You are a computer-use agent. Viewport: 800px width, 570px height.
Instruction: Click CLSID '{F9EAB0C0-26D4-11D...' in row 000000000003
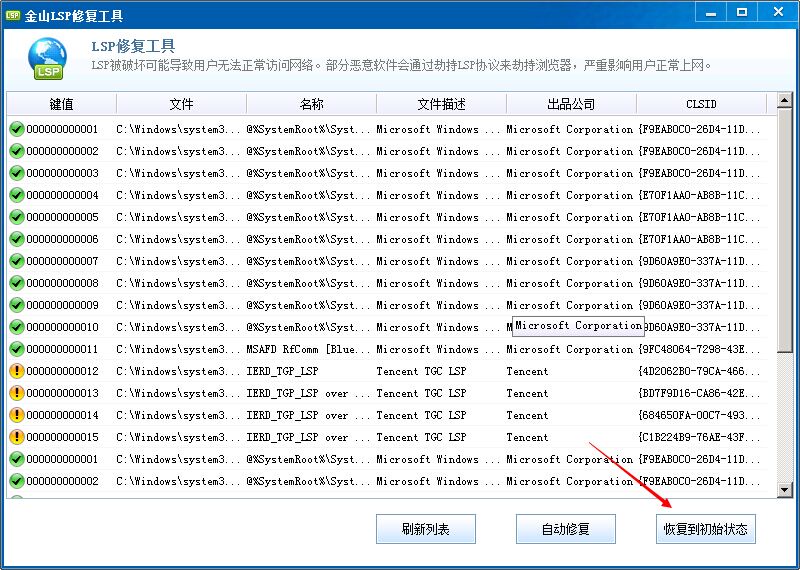(699, 173)
